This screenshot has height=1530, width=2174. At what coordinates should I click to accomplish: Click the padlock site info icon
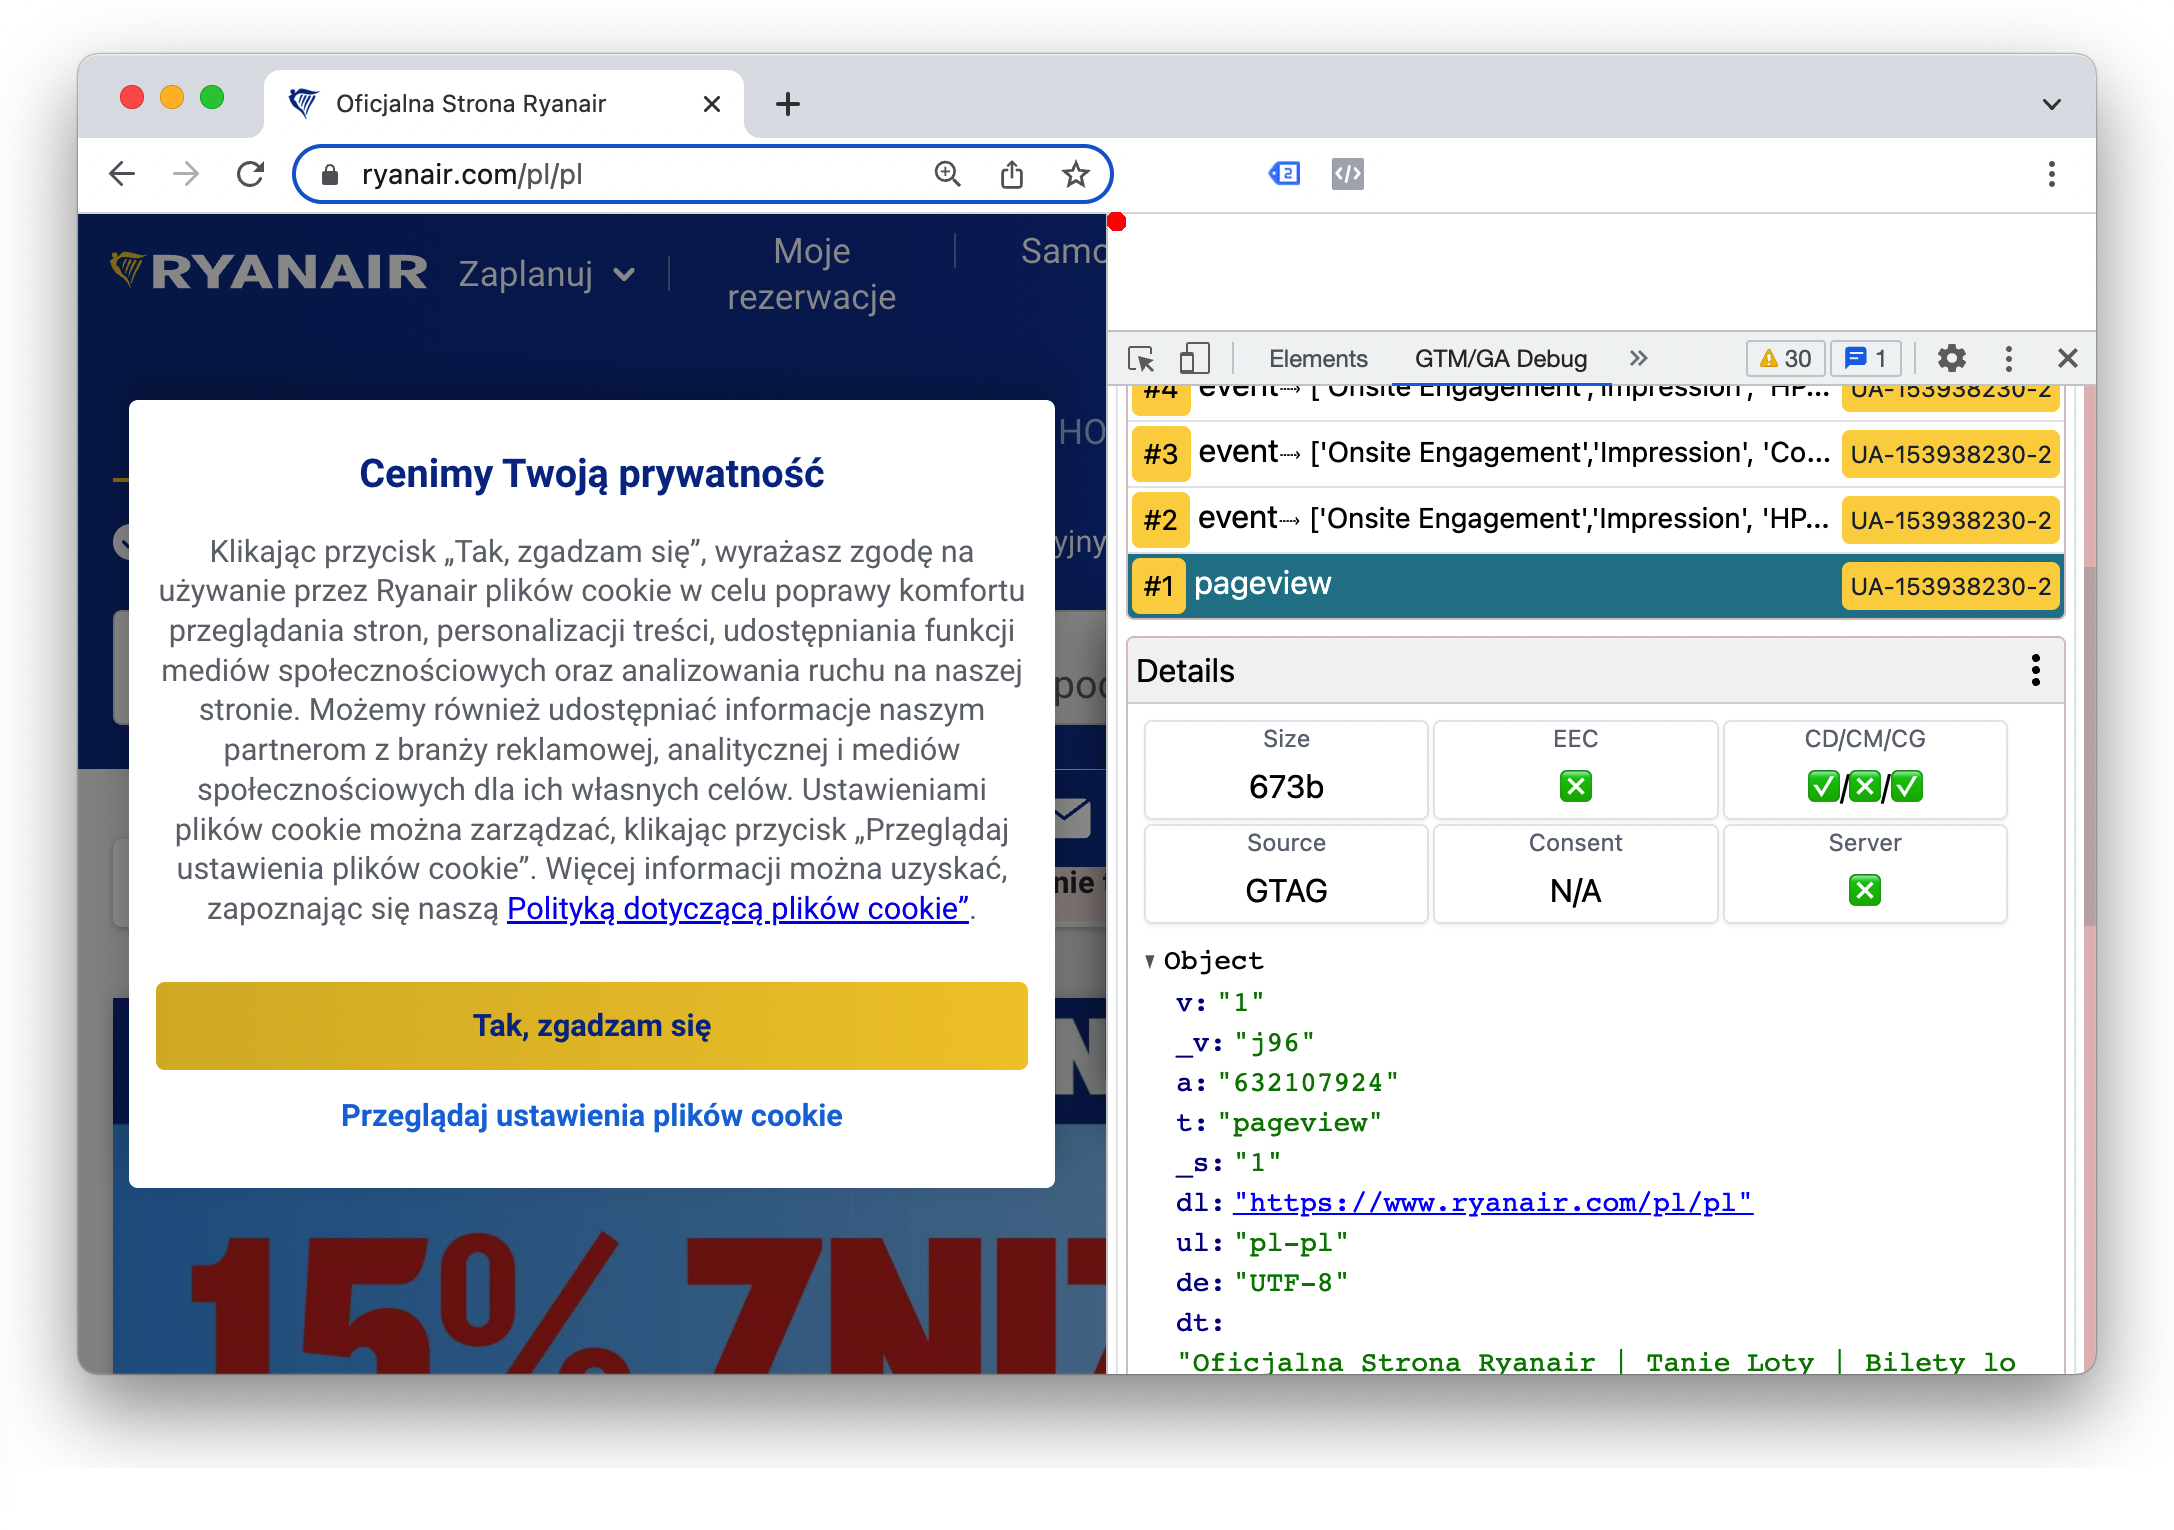(330, 175)
